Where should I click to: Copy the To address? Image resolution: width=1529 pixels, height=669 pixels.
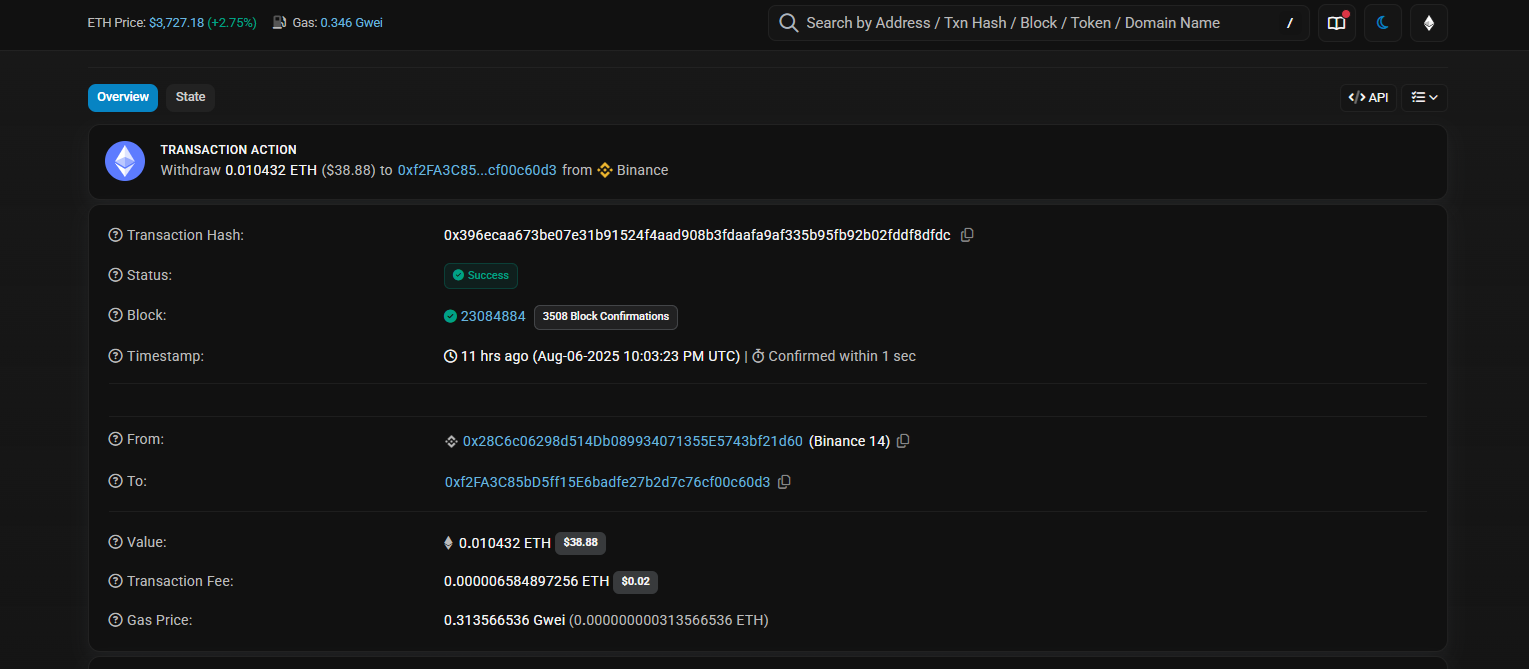tap(784, 482)
